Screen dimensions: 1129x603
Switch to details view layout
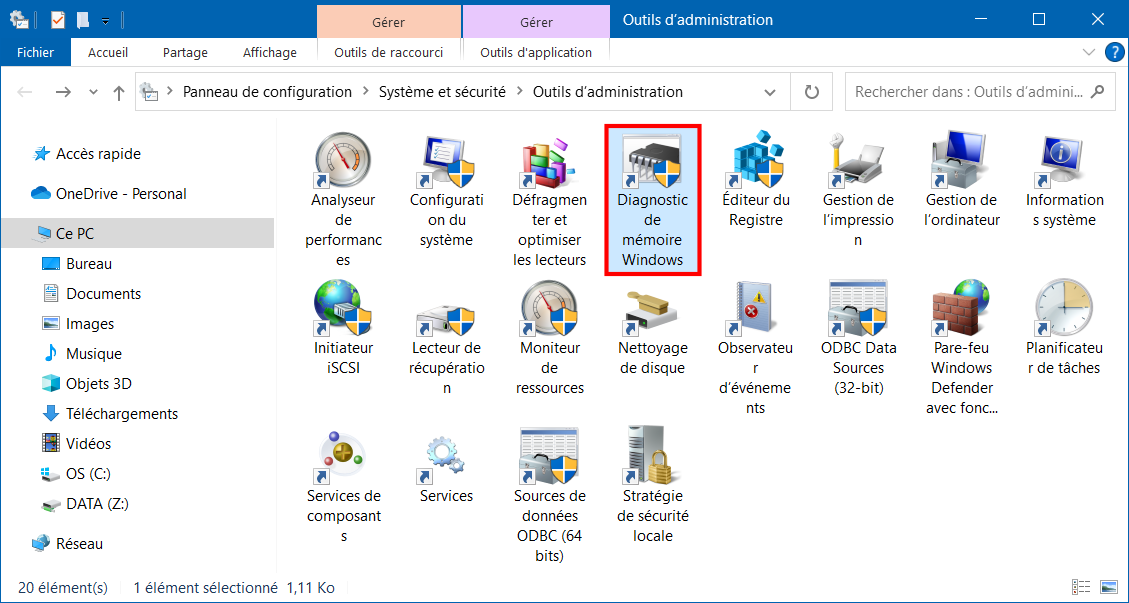[x=1080, y=587]
